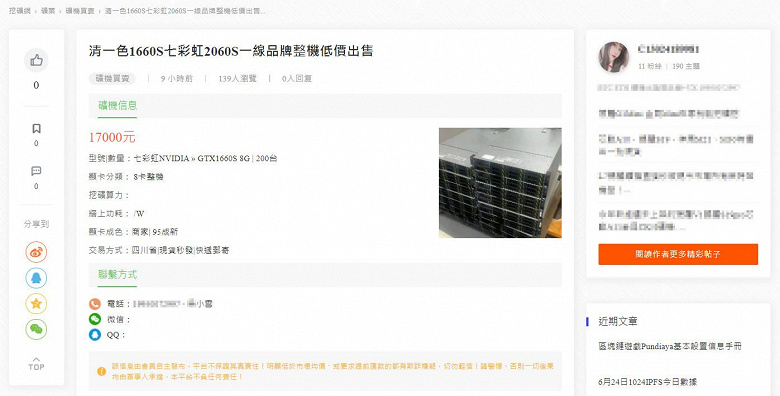The width and height of the screenshot is (780, 396).
Task: Go to the 礦業 breadcrumb link
Action: (x=48, y=10)
